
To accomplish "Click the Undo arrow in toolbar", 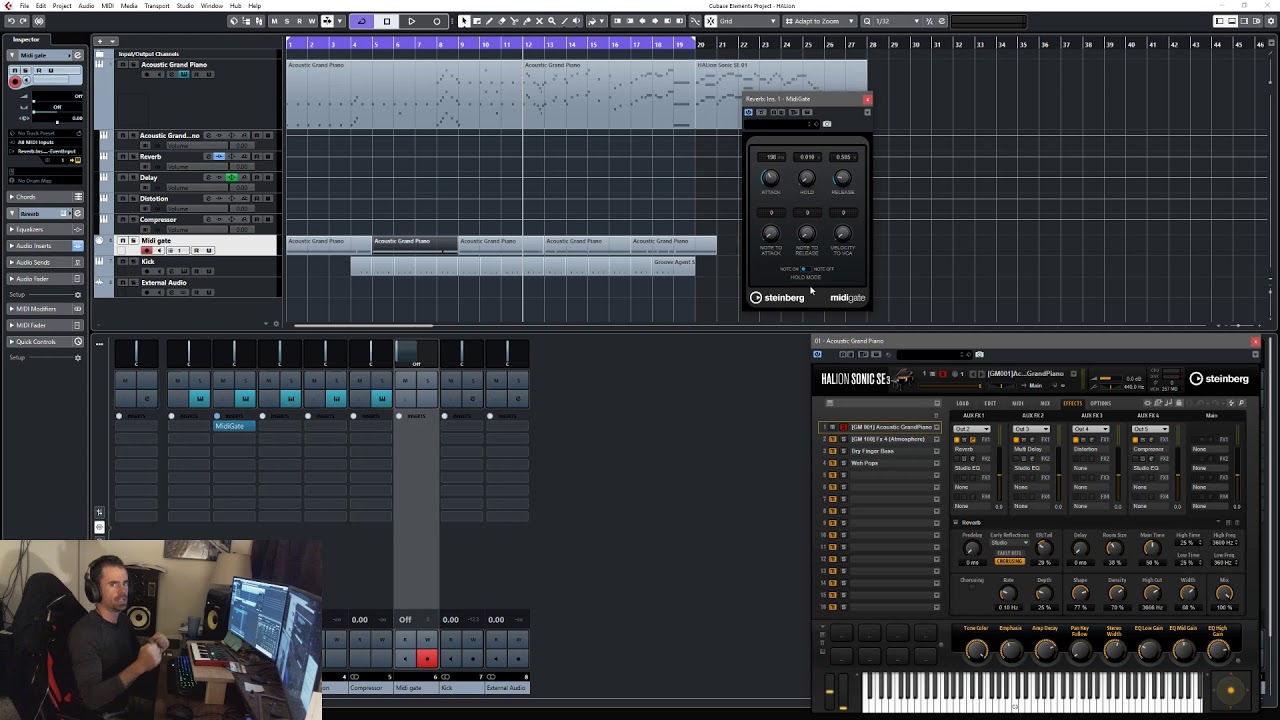I will tap(11, 21).
